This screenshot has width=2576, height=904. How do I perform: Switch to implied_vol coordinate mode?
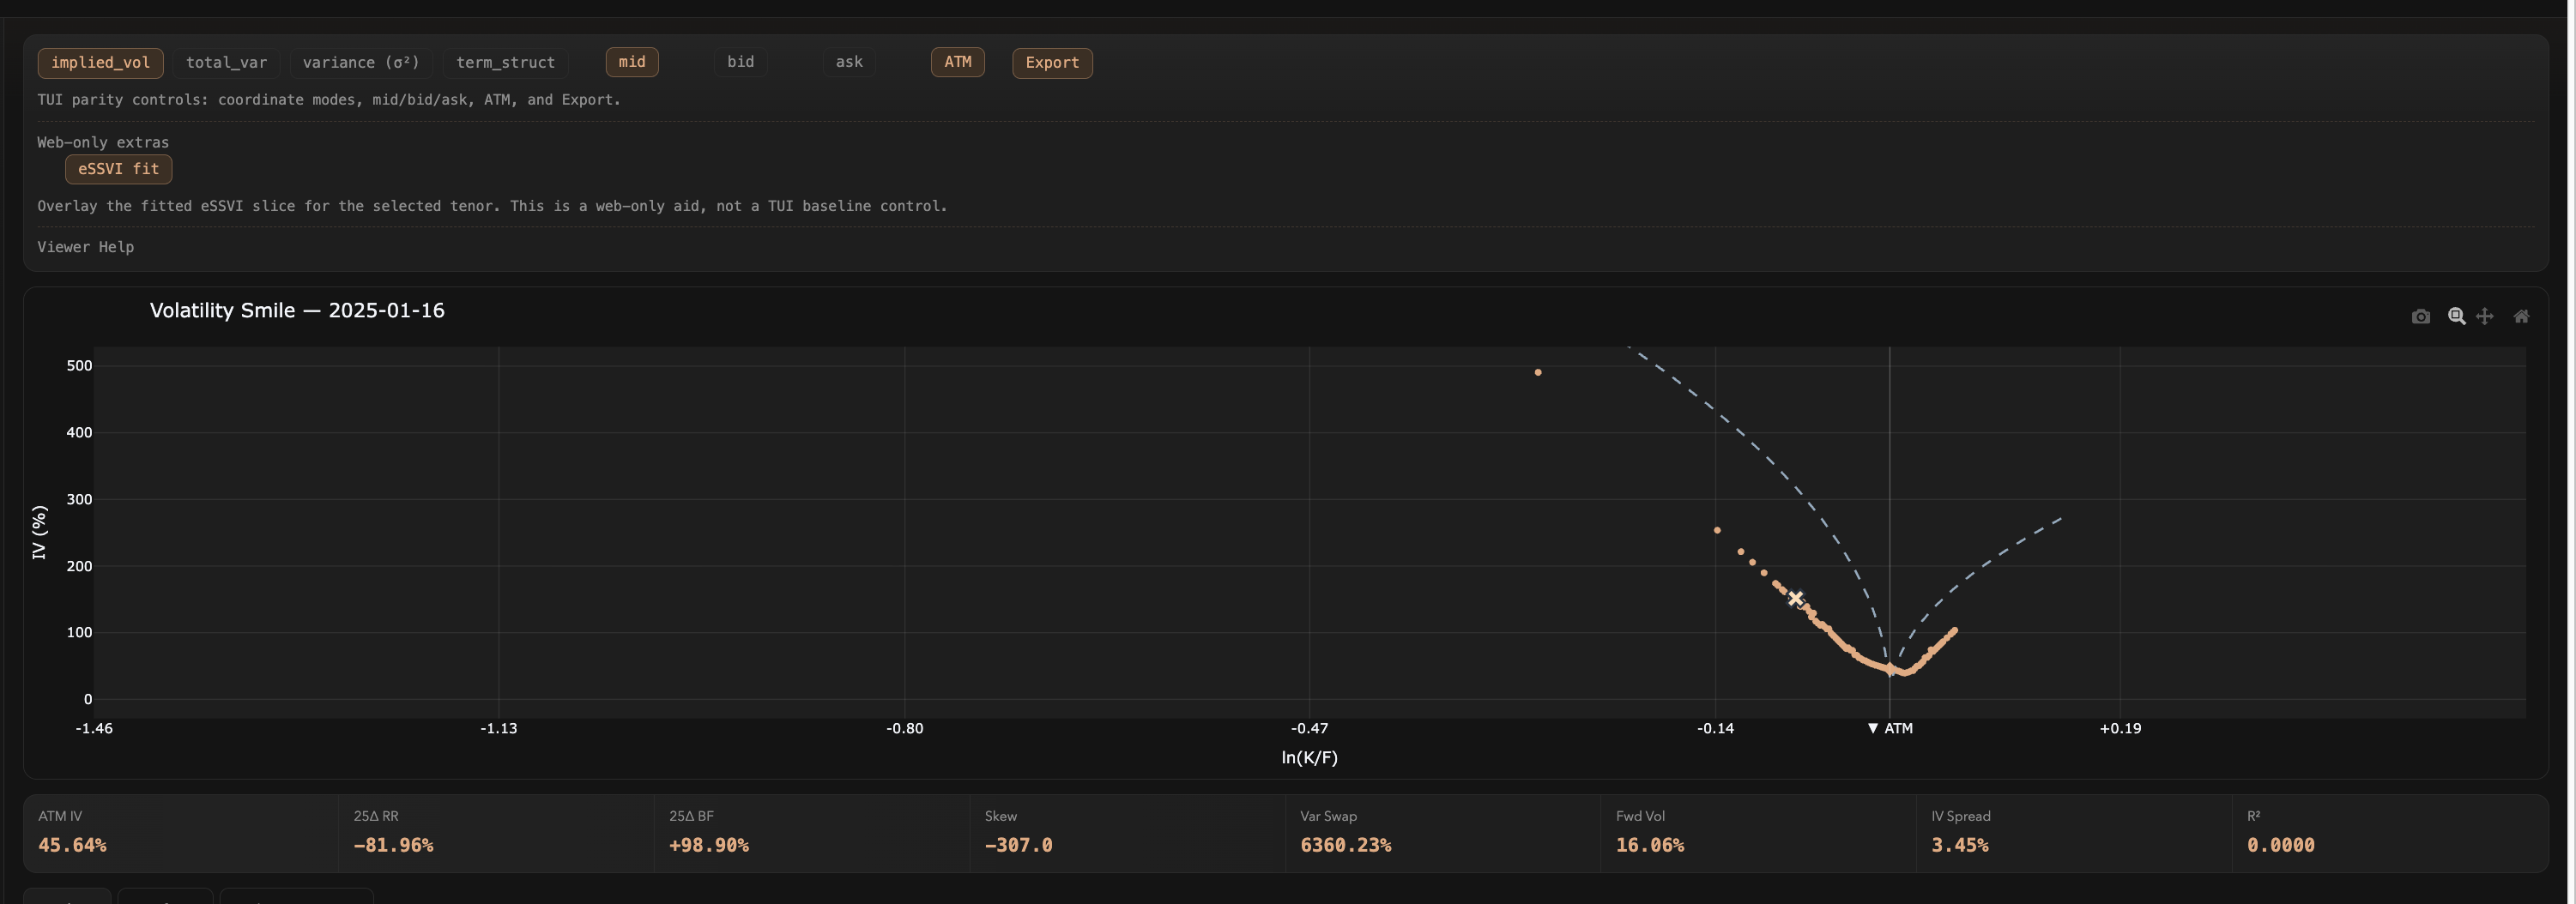coord(100,63)
